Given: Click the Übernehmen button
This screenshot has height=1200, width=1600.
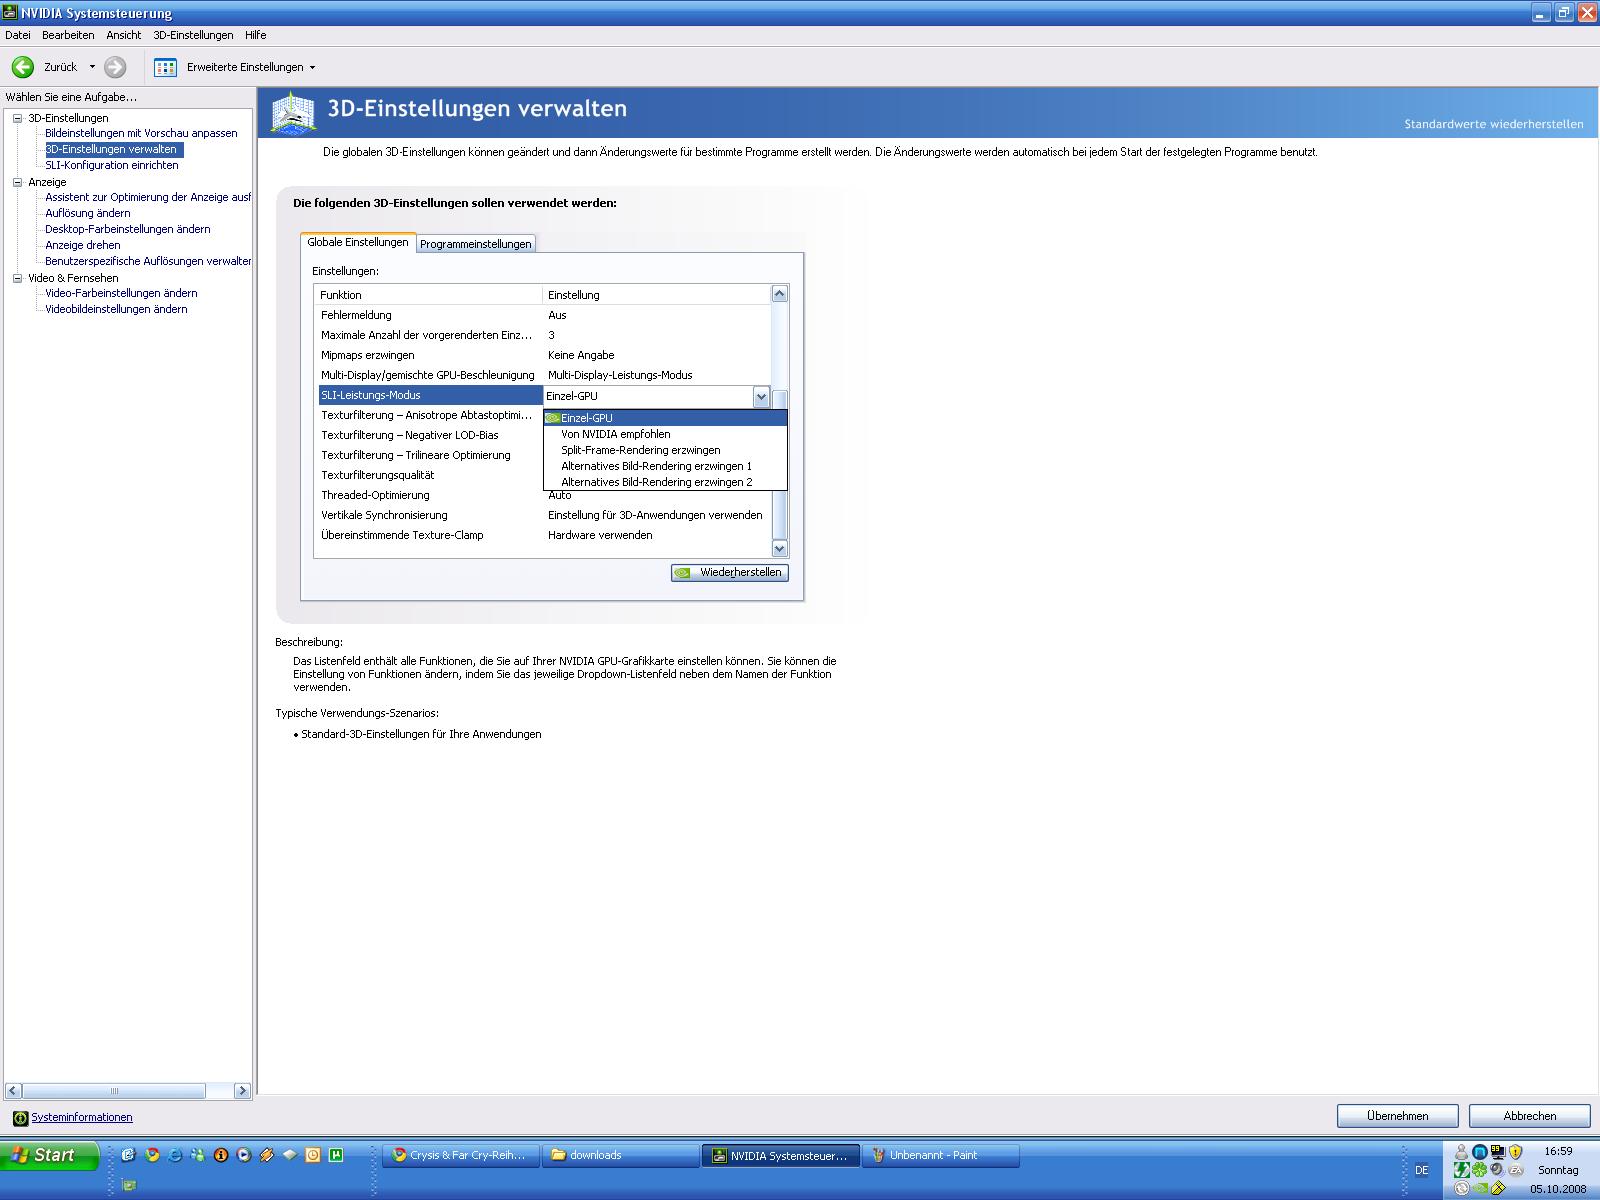Looking at the screenshot, I should 1398,1116.
